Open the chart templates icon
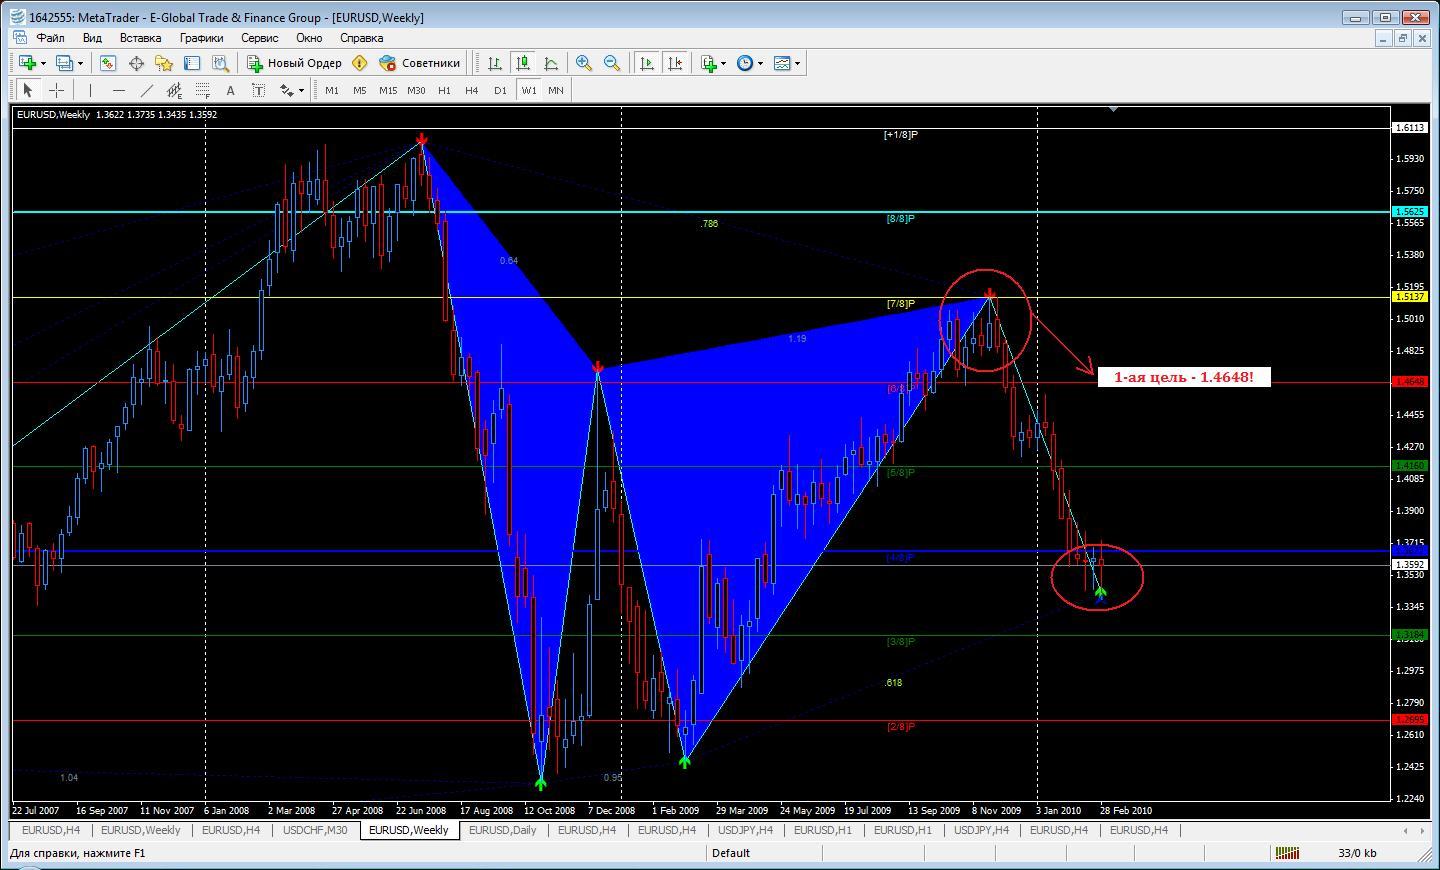This screenshot has height=870, width=1440. (782, 63)
